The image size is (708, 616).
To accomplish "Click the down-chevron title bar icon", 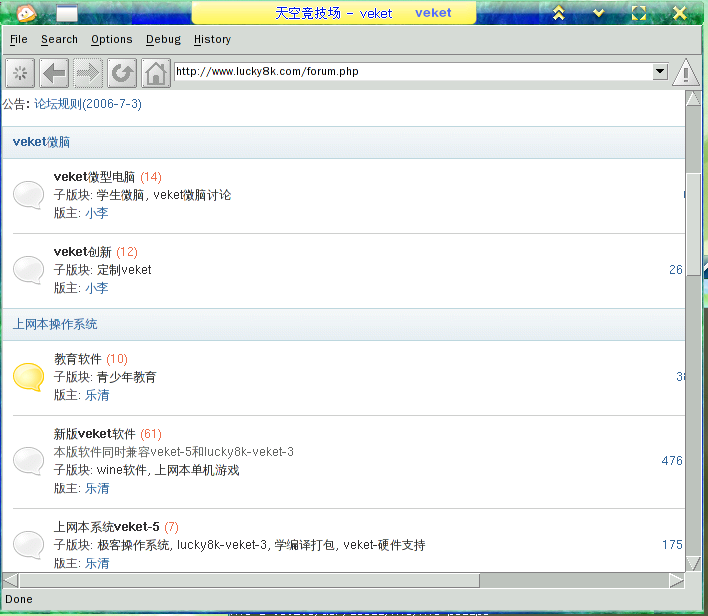I will click(598, 13).
